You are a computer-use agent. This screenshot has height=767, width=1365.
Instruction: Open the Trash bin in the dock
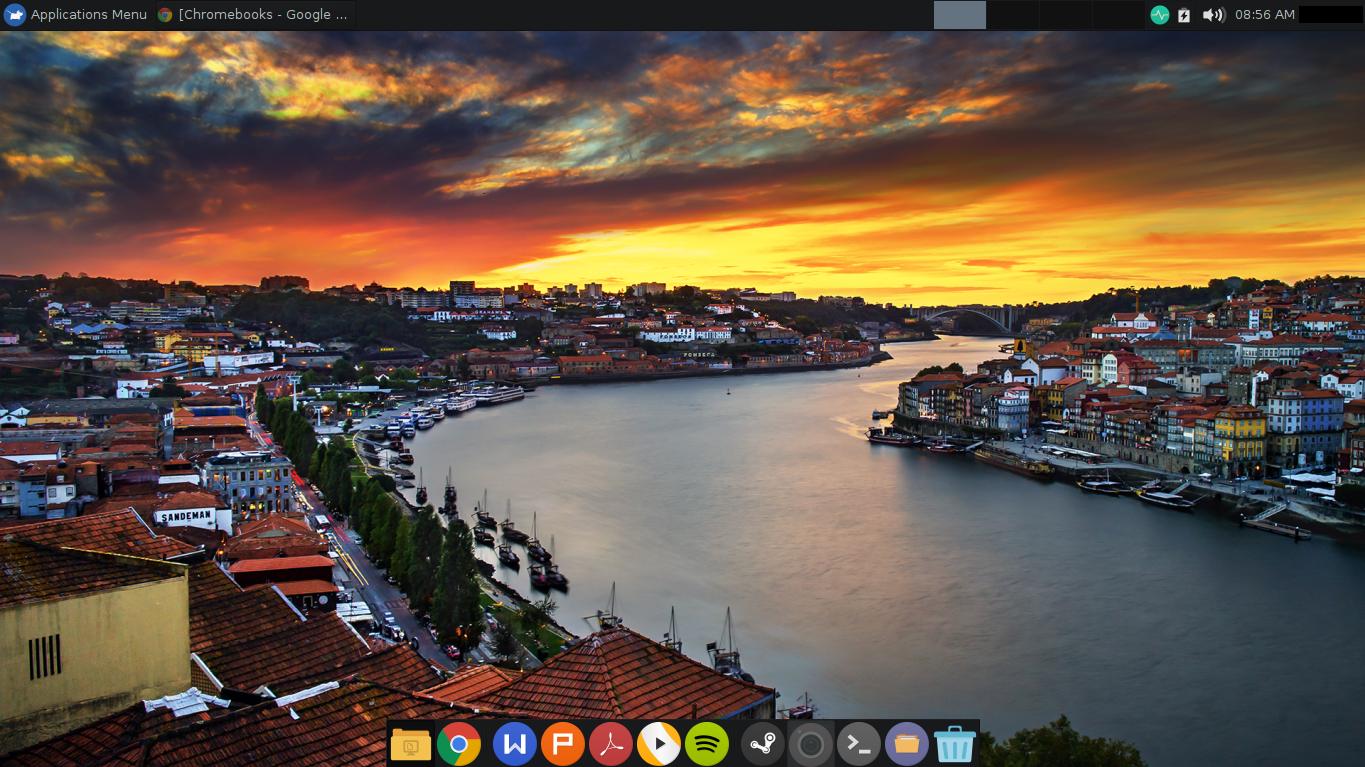click(x=955, y=744)
